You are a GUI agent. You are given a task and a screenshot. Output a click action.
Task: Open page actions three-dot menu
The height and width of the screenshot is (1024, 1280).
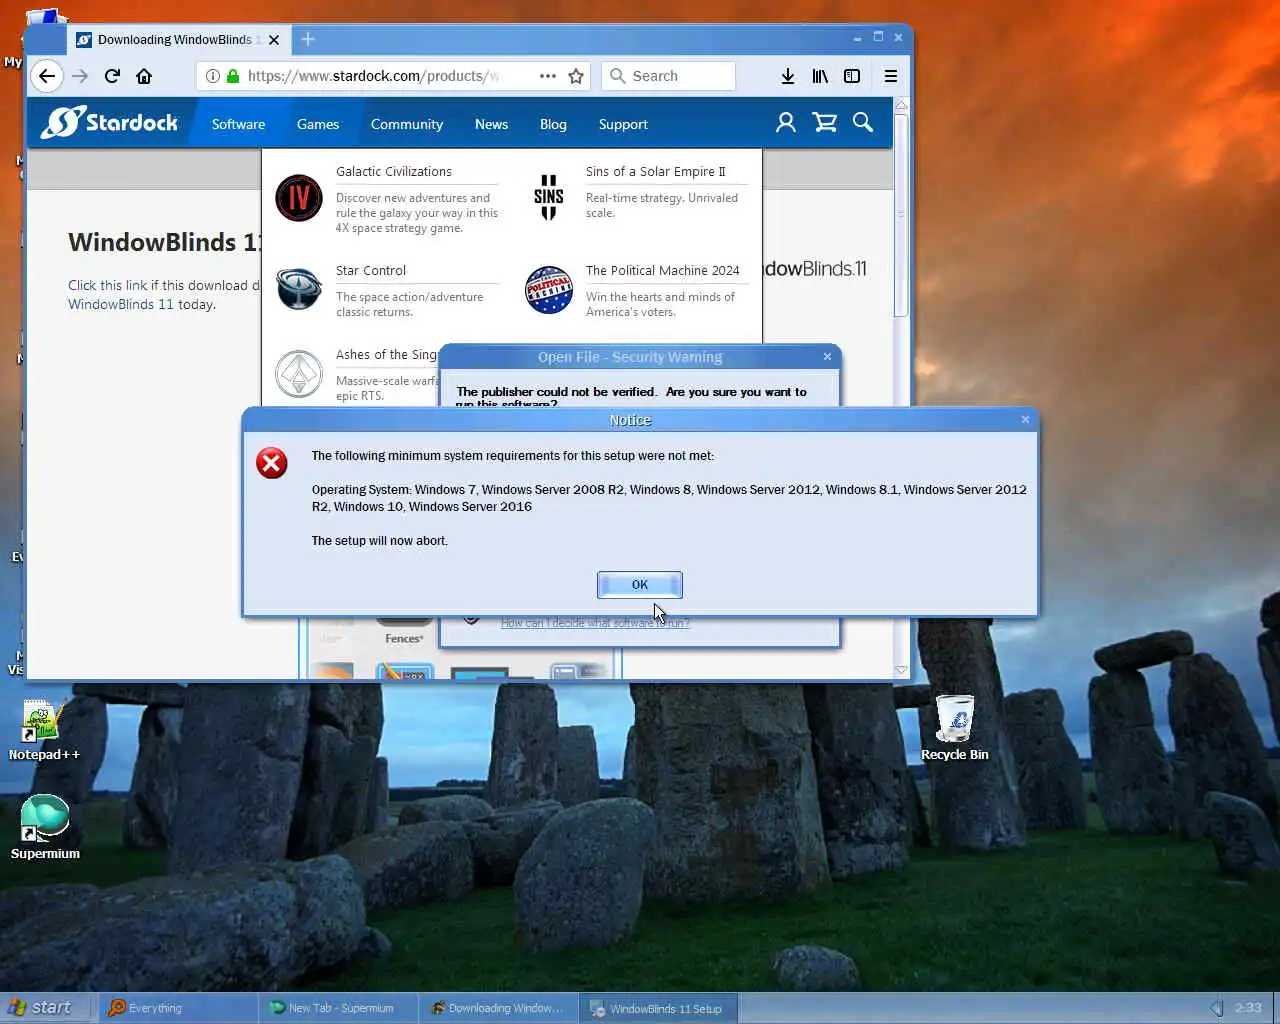[x=547, y=76]
